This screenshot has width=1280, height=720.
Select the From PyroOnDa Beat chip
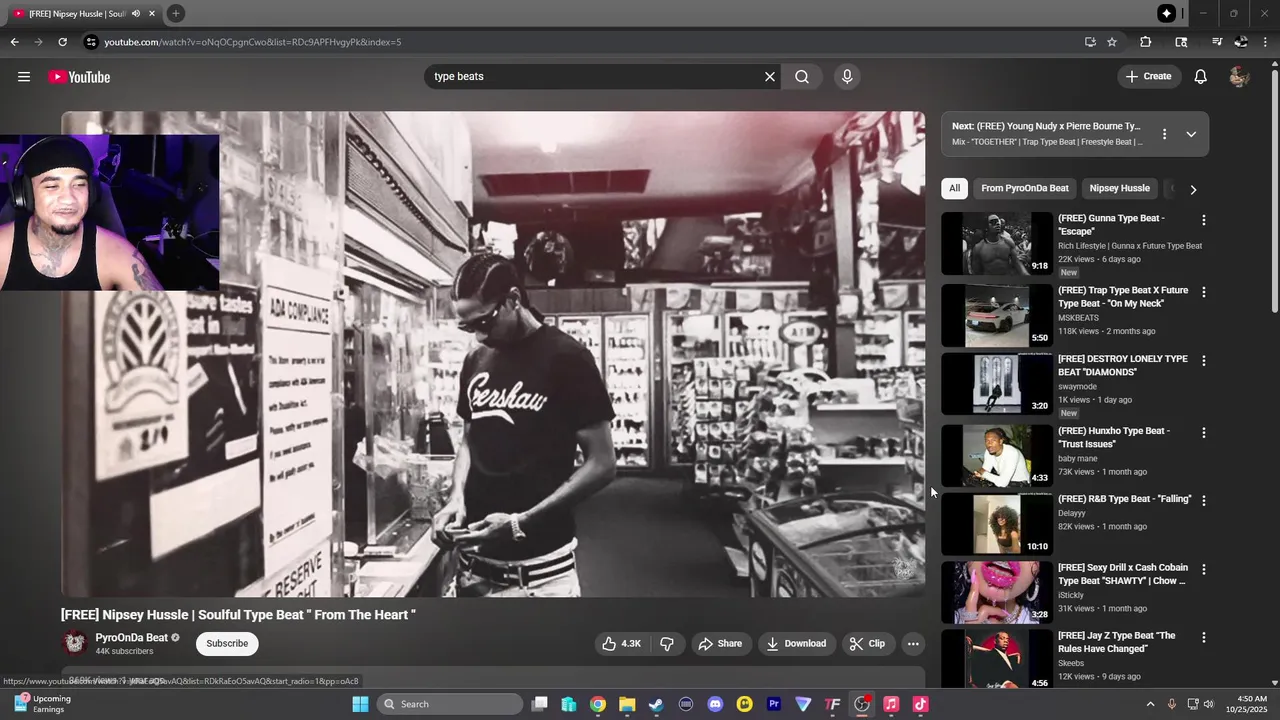click(1025, 188)
